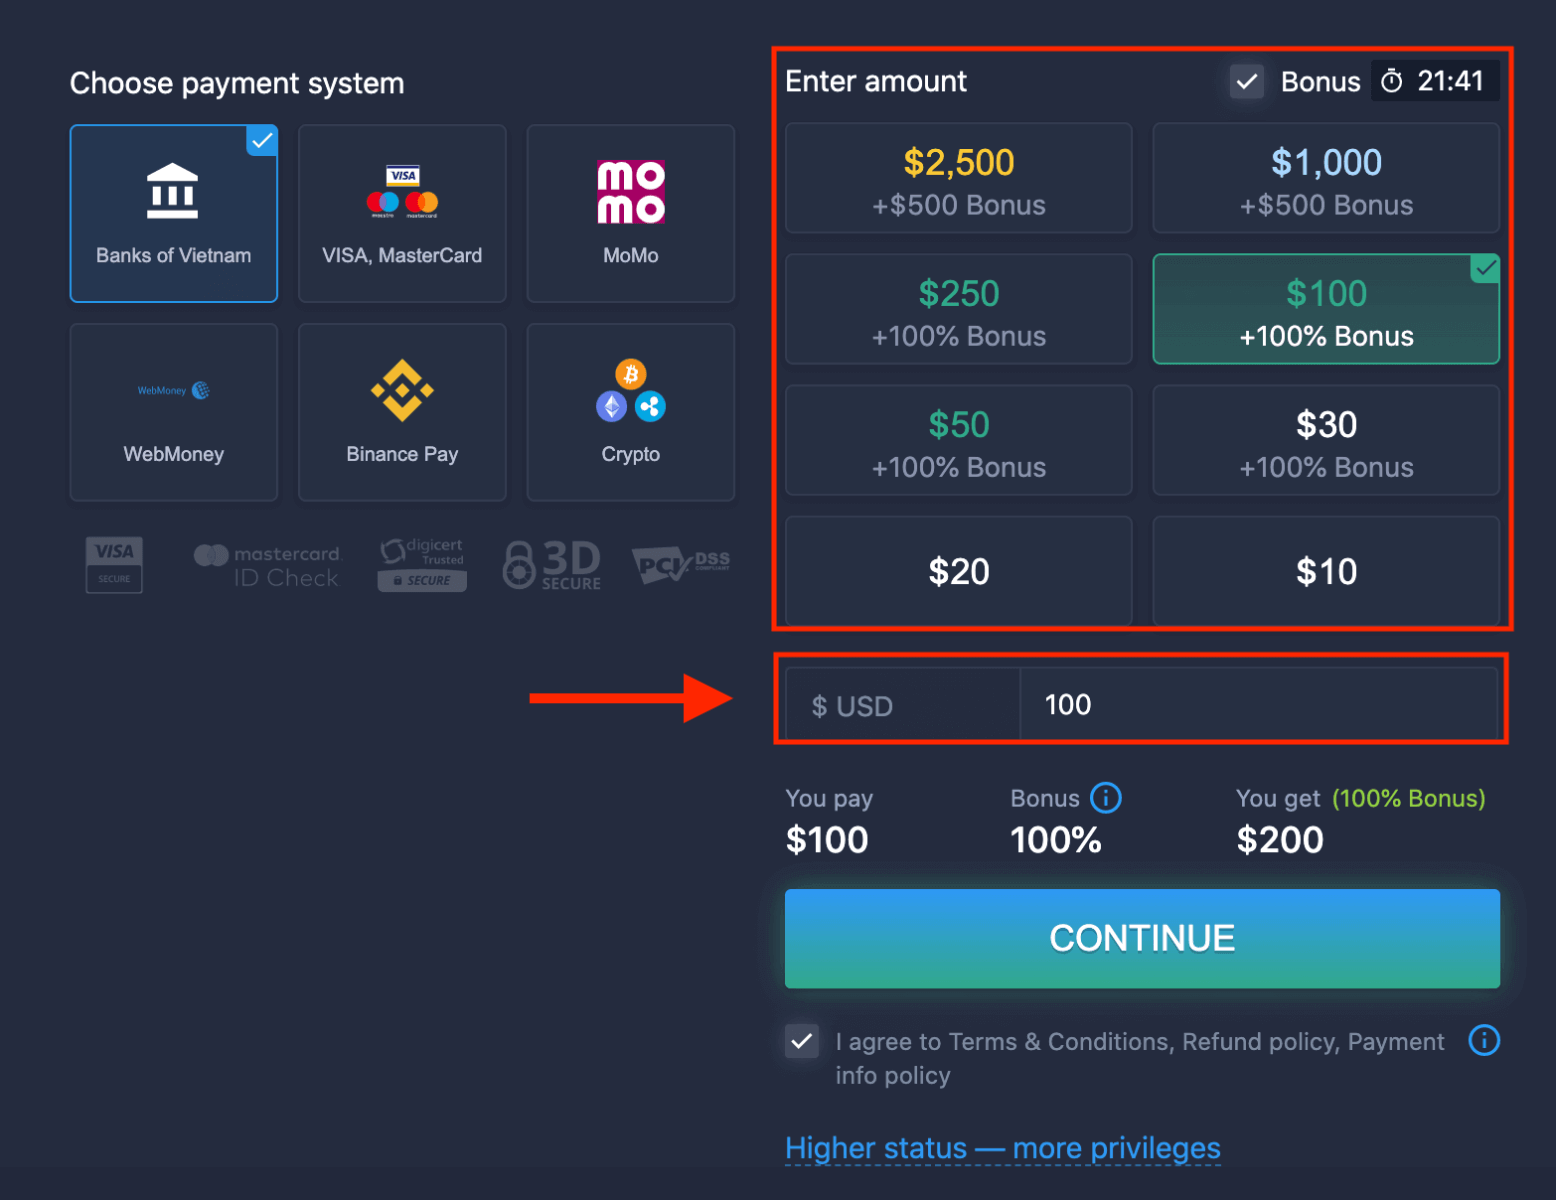Deselect the $100 amount checkmark

tap(1484, 268)
